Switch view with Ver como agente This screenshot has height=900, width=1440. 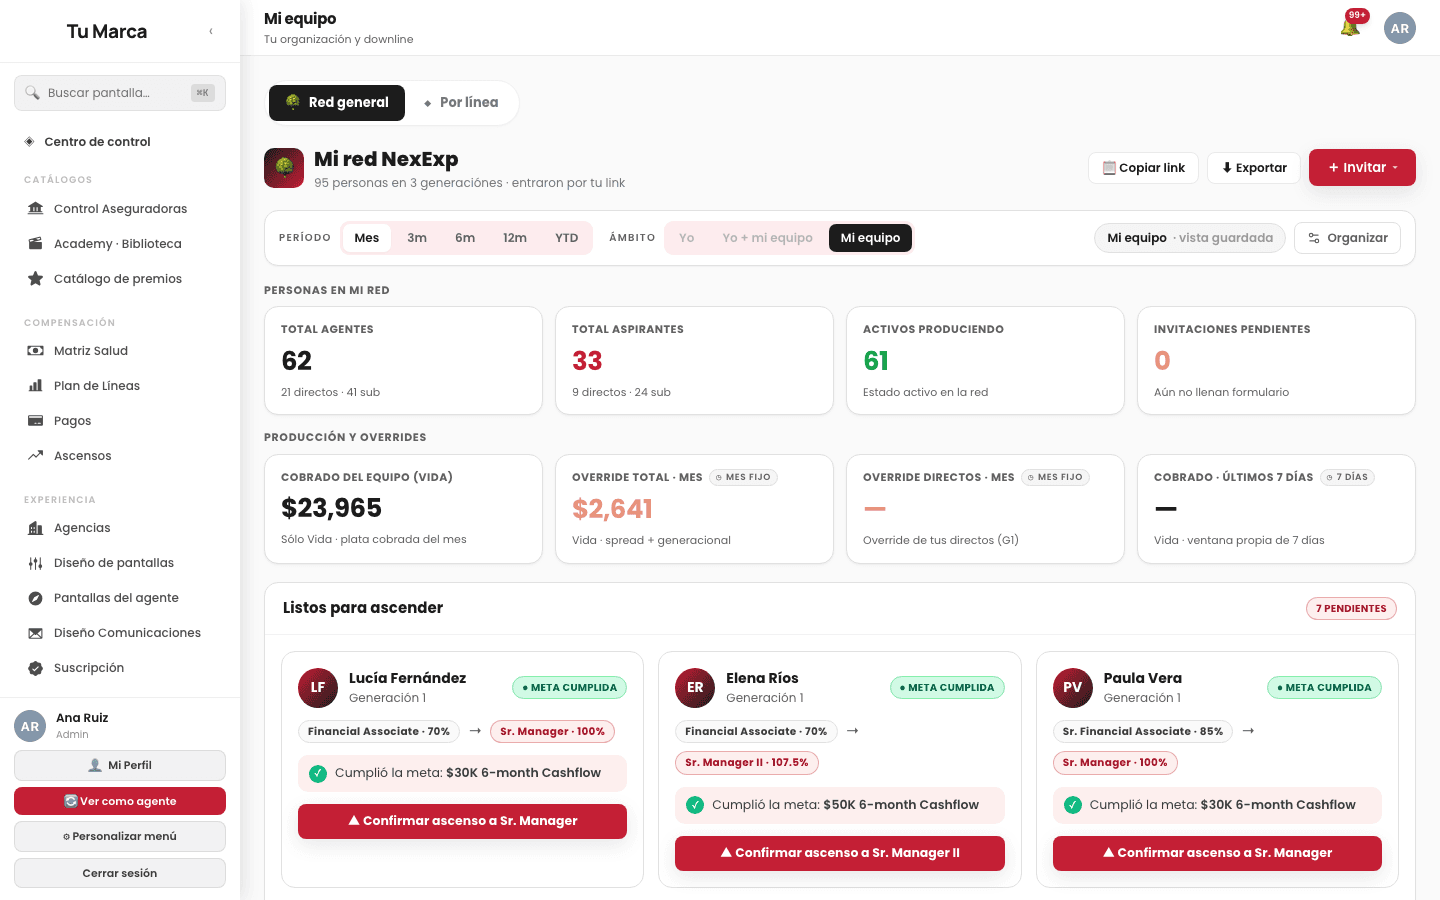(x=120, y=801)
